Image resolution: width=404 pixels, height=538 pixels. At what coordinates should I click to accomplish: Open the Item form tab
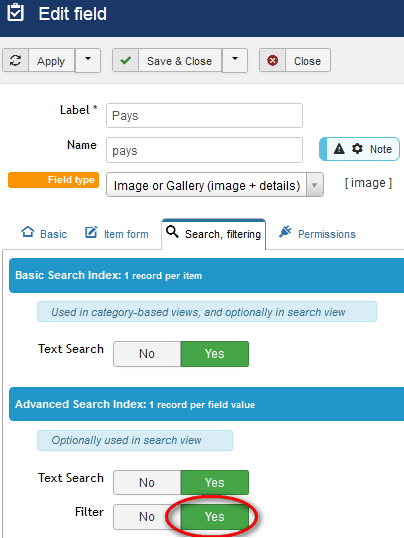pos(117,234)
